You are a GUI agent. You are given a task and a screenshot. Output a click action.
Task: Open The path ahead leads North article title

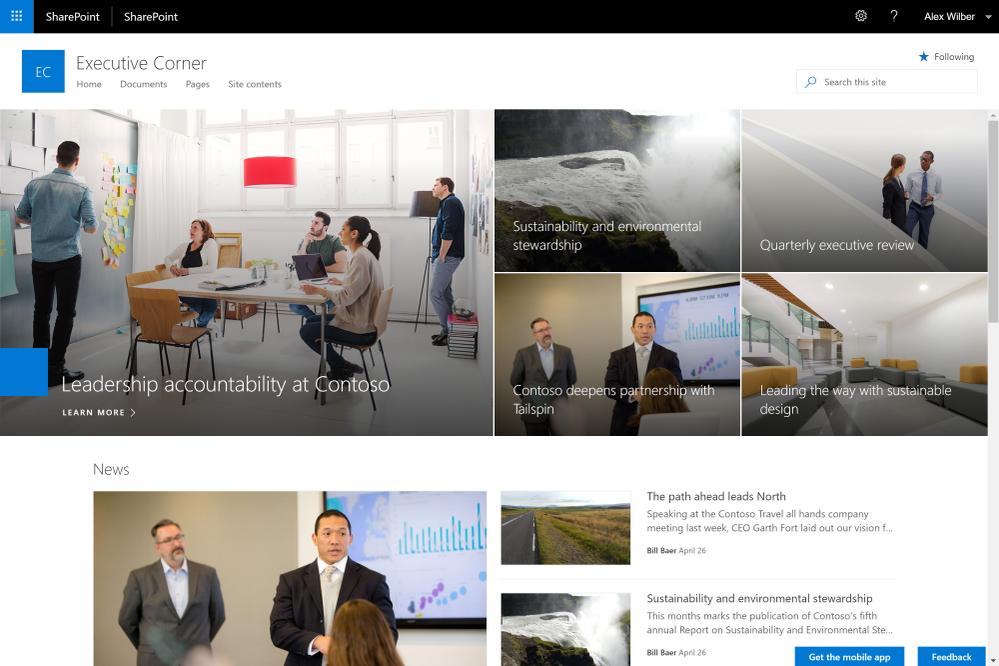click(716, 496)
